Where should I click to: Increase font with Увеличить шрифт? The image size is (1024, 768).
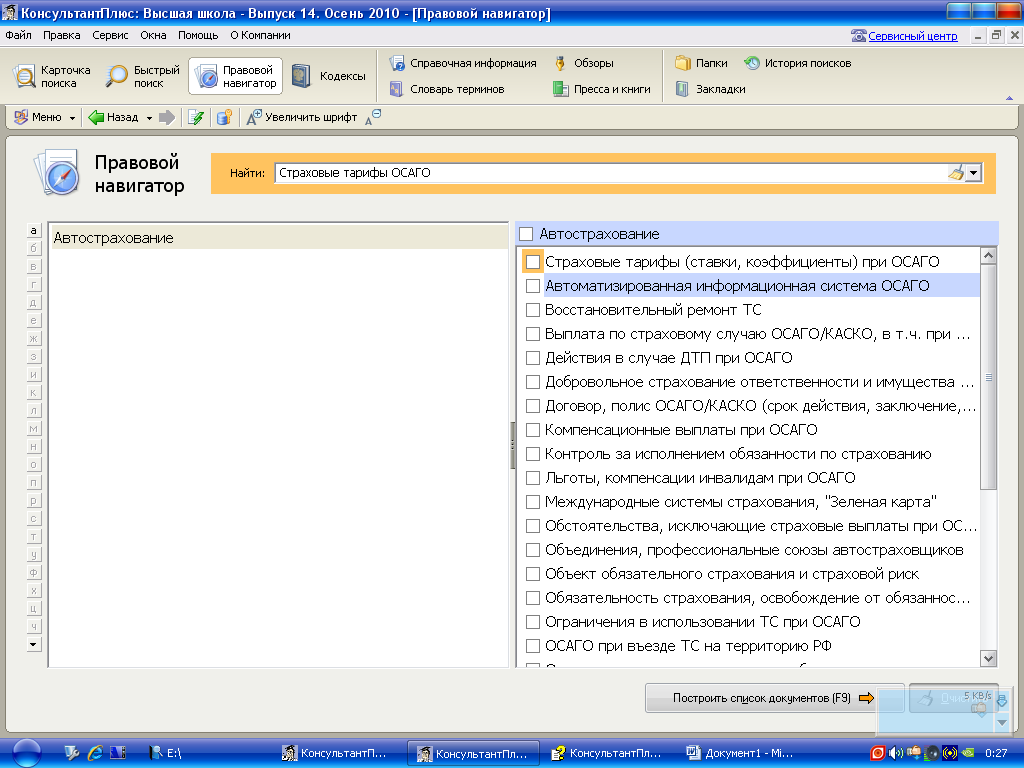[x=302, y=118]
